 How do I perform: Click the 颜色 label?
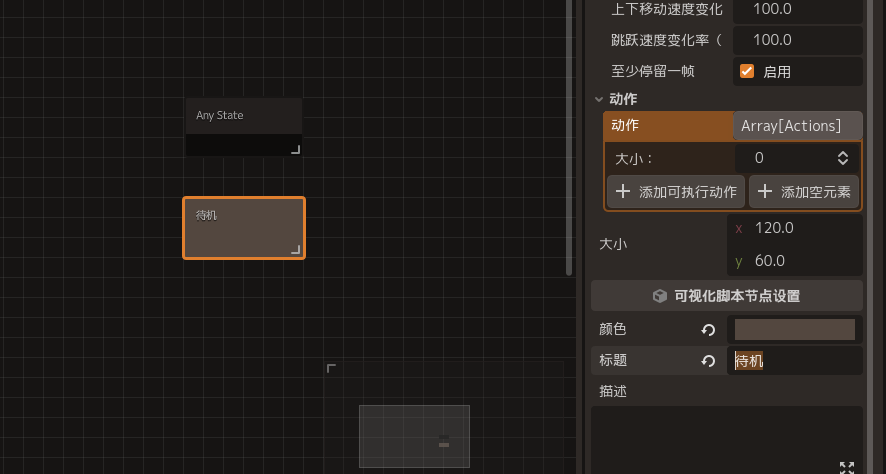[x=613, y=329]
